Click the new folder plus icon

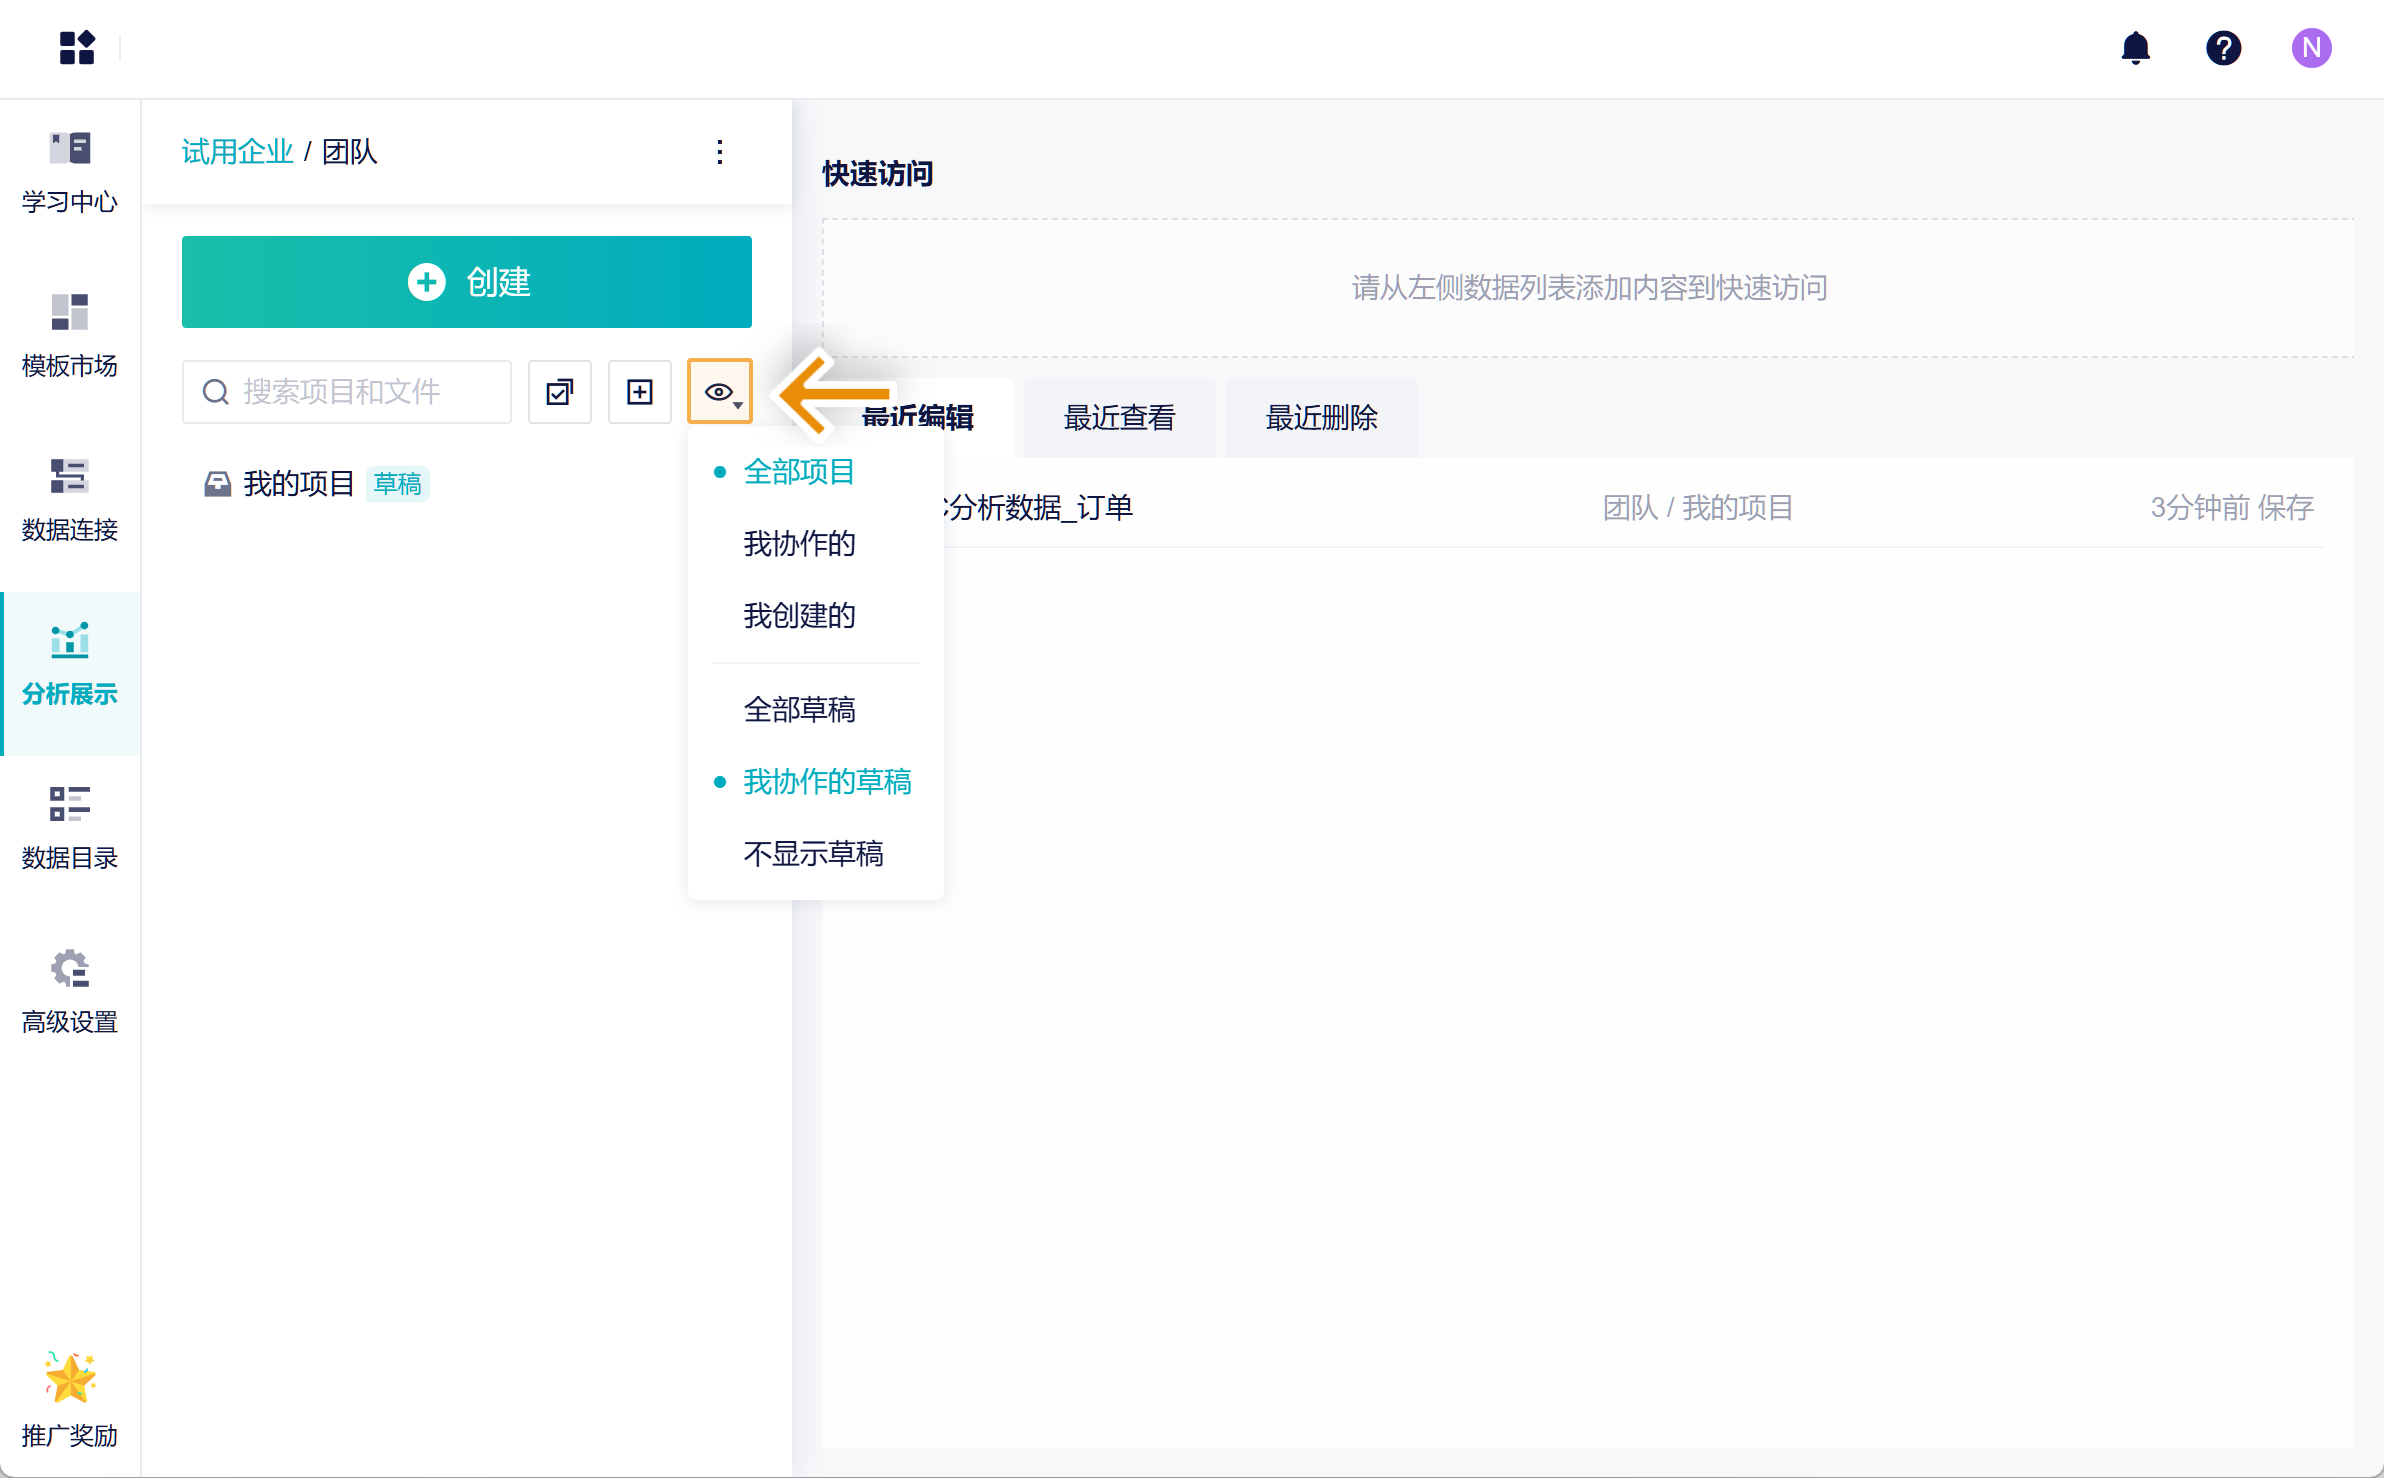[640, 392]
